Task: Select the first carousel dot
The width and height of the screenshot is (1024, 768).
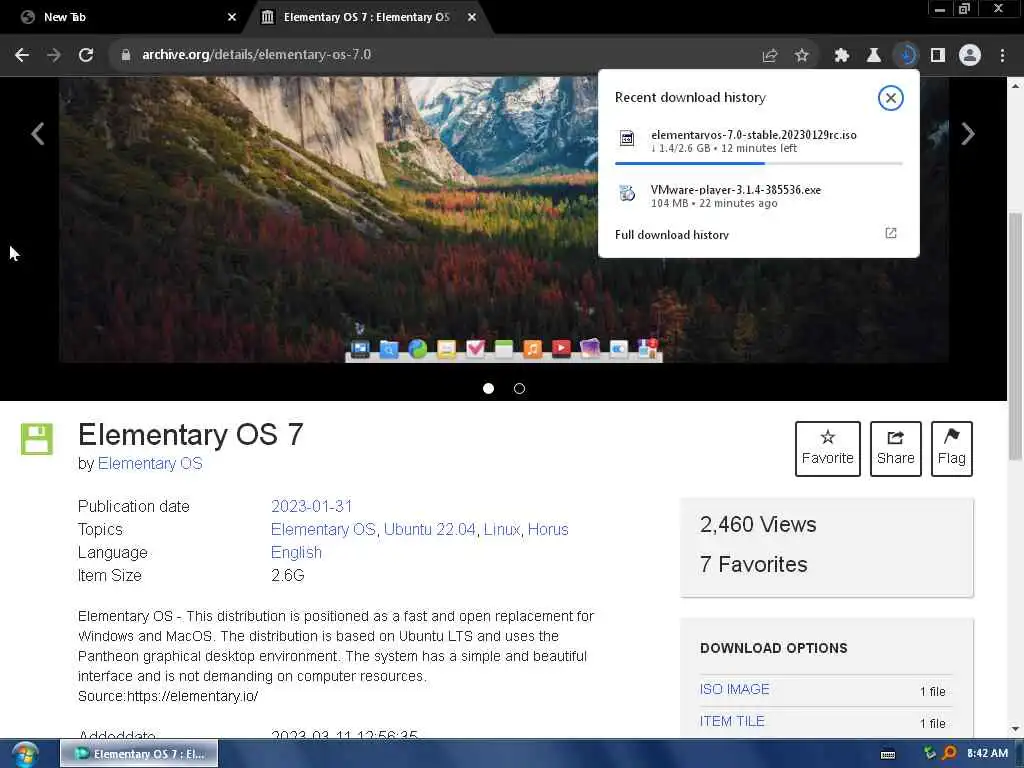Action: click(x=488, y=389)
